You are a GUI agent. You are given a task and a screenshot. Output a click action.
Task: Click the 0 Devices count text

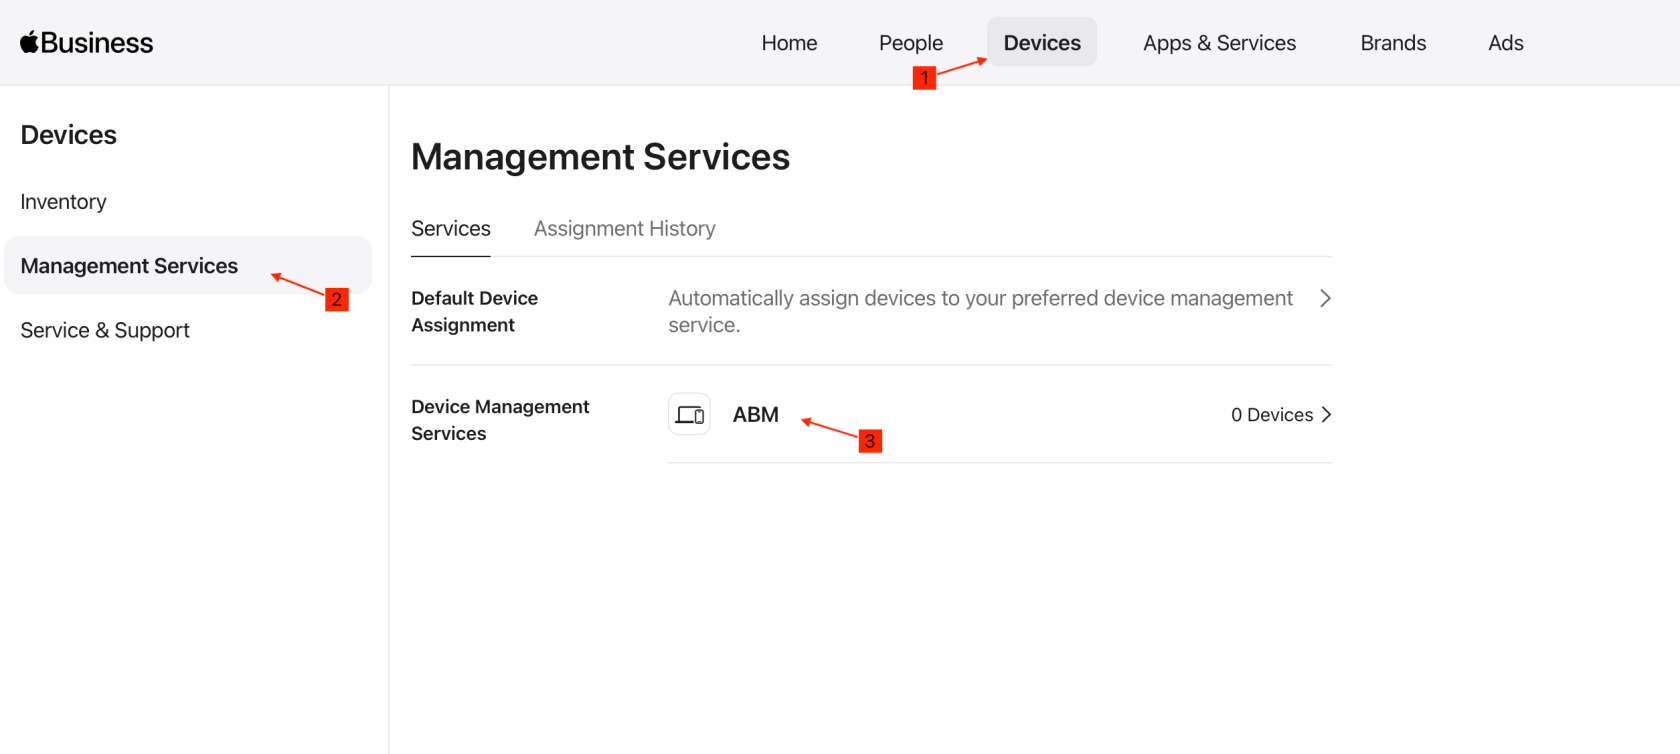click(x=1272, y=415)
